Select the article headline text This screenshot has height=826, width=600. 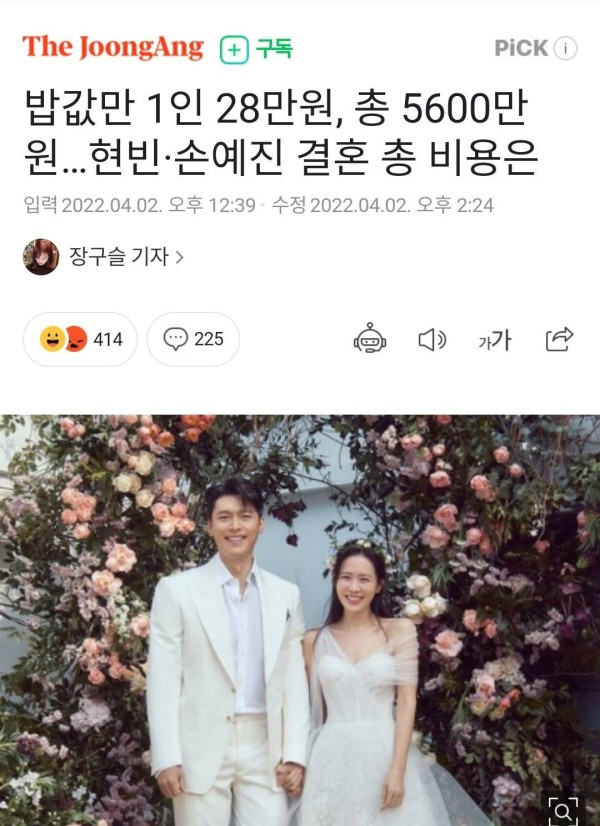pos(281,133)
